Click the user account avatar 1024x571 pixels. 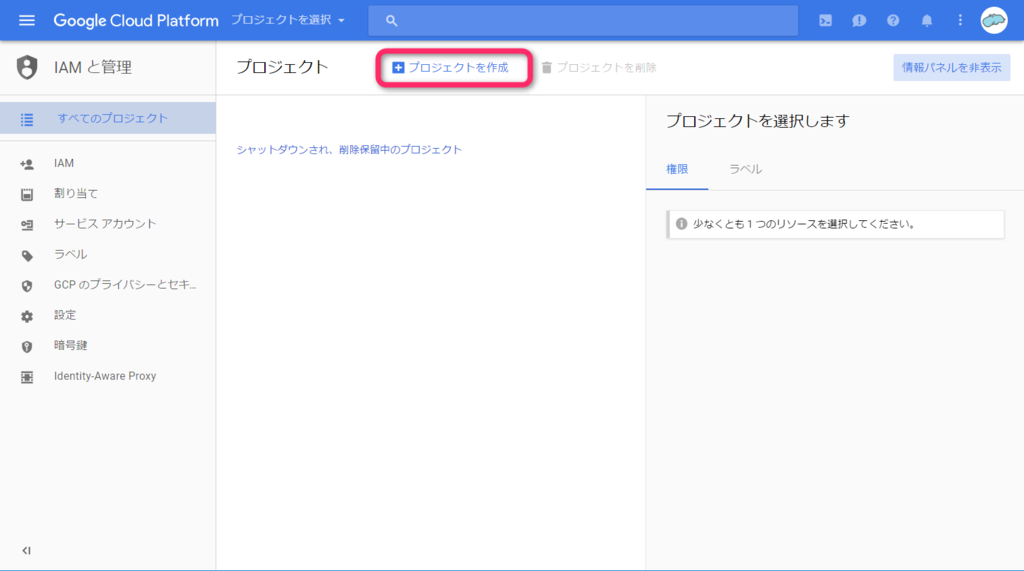994,21
